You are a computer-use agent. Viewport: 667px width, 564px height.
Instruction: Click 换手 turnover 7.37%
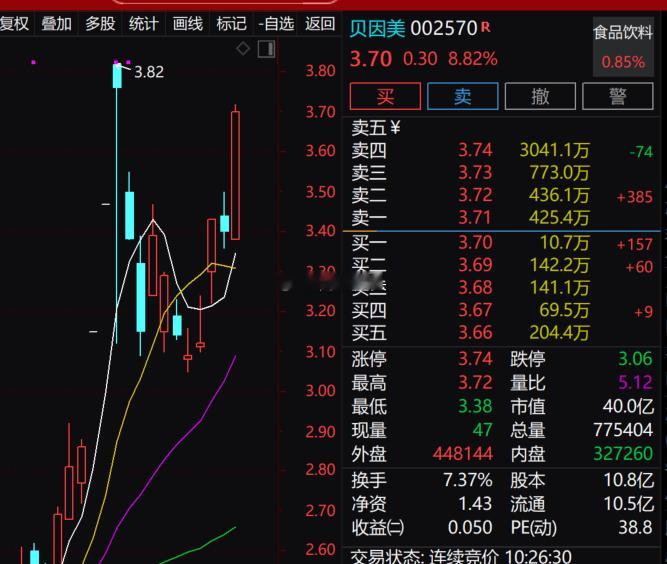468,480
